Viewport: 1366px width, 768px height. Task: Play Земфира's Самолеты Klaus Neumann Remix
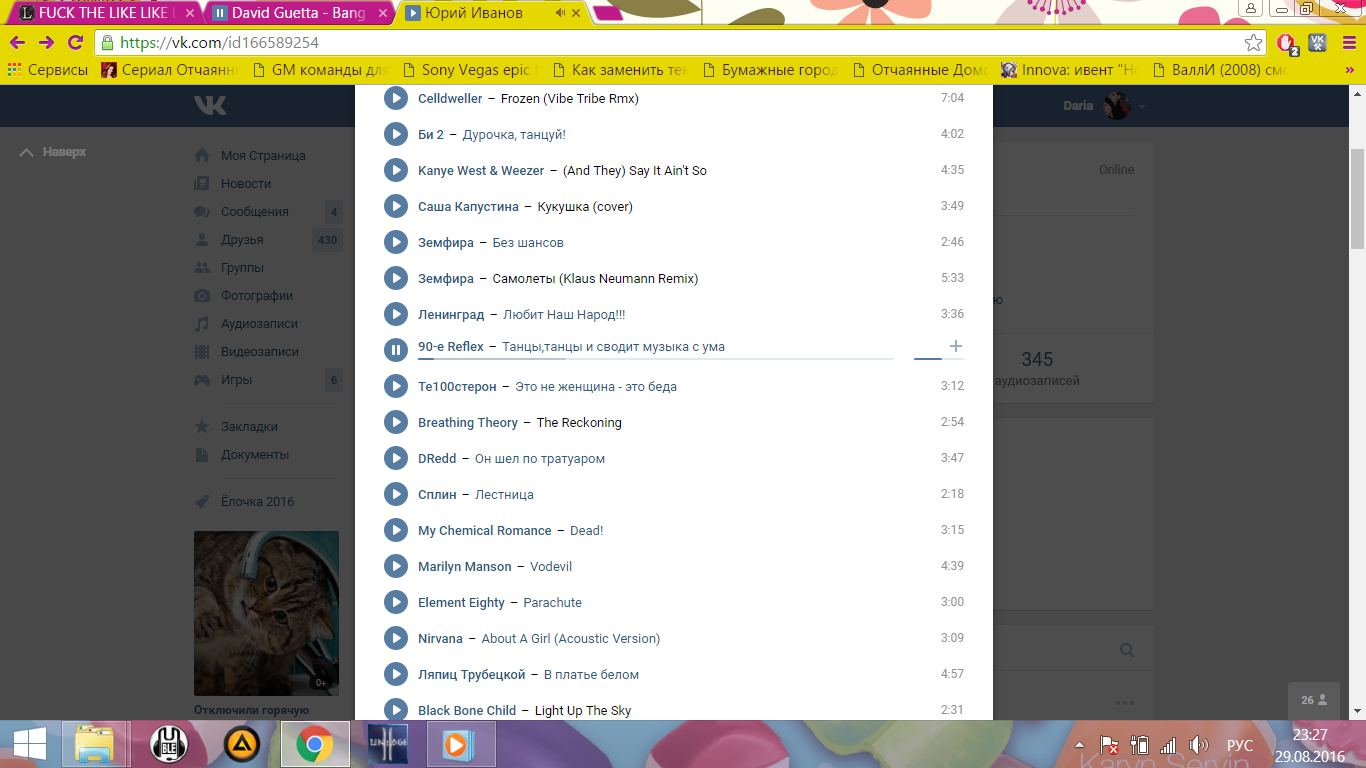point(396,278)
